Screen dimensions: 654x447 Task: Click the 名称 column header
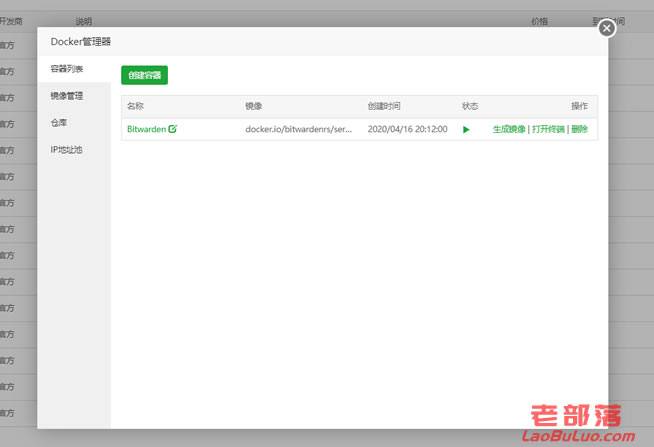click(136, 105)
